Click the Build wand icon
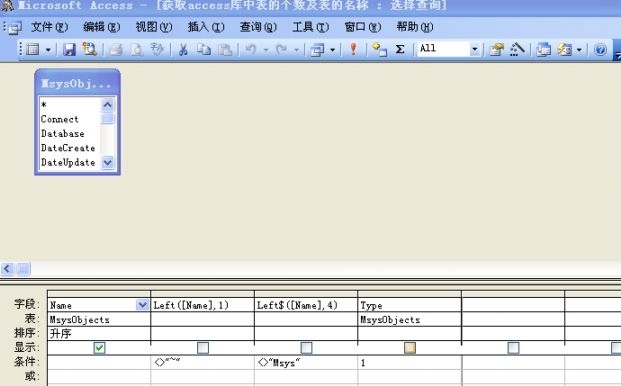This screenshot has height=386, width=621. 517,49
